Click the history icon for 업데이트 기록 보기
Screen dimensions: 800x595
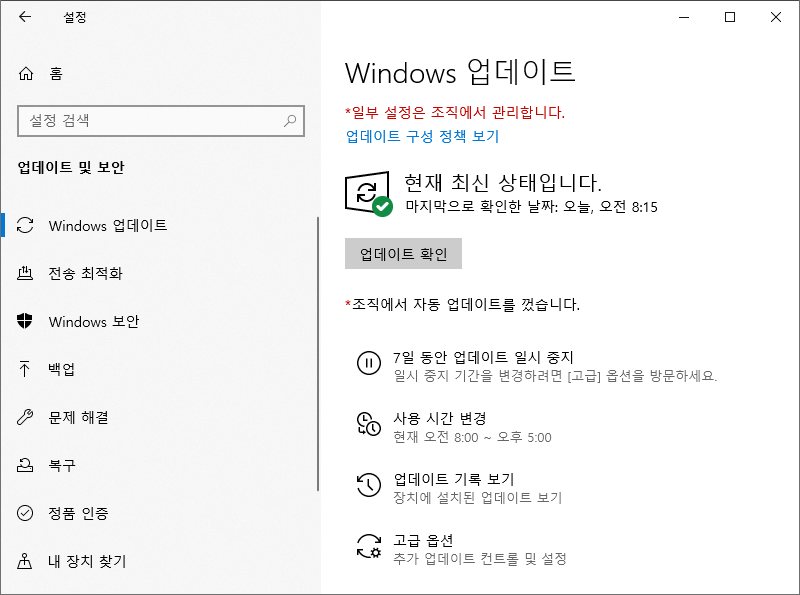point(368,485)
